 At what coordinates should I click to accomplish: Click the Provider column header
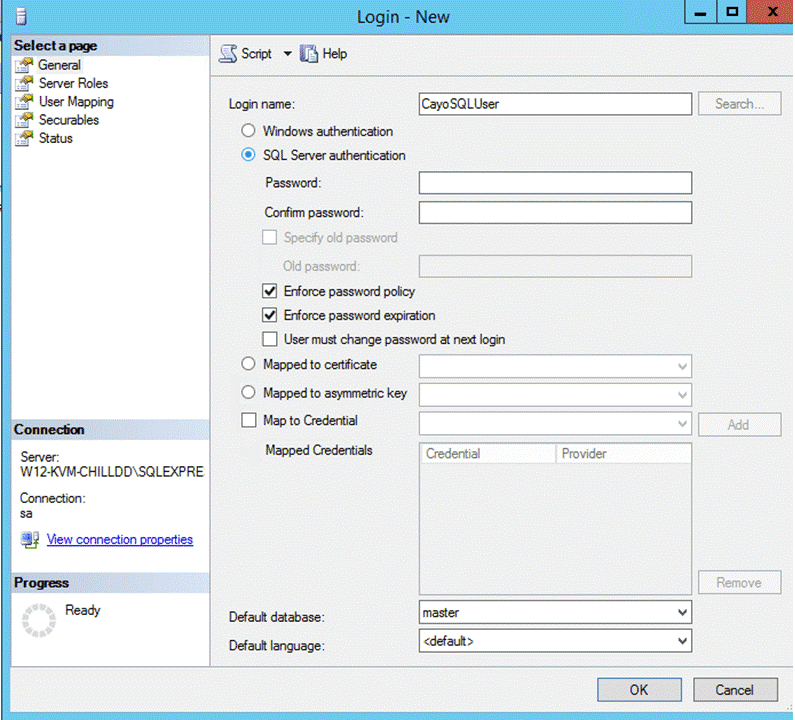point(624,453)
